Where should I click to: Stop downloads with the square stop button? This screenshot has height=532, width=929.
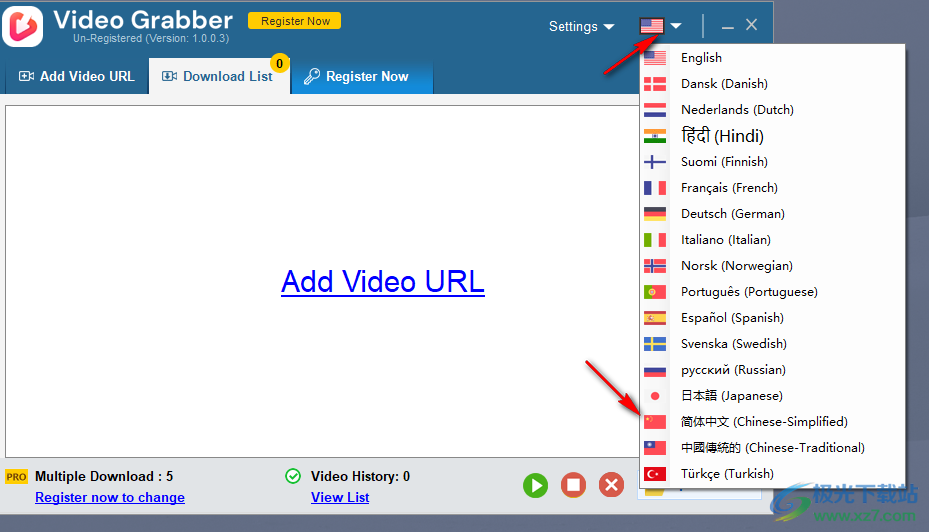click(x=574, y=485)
